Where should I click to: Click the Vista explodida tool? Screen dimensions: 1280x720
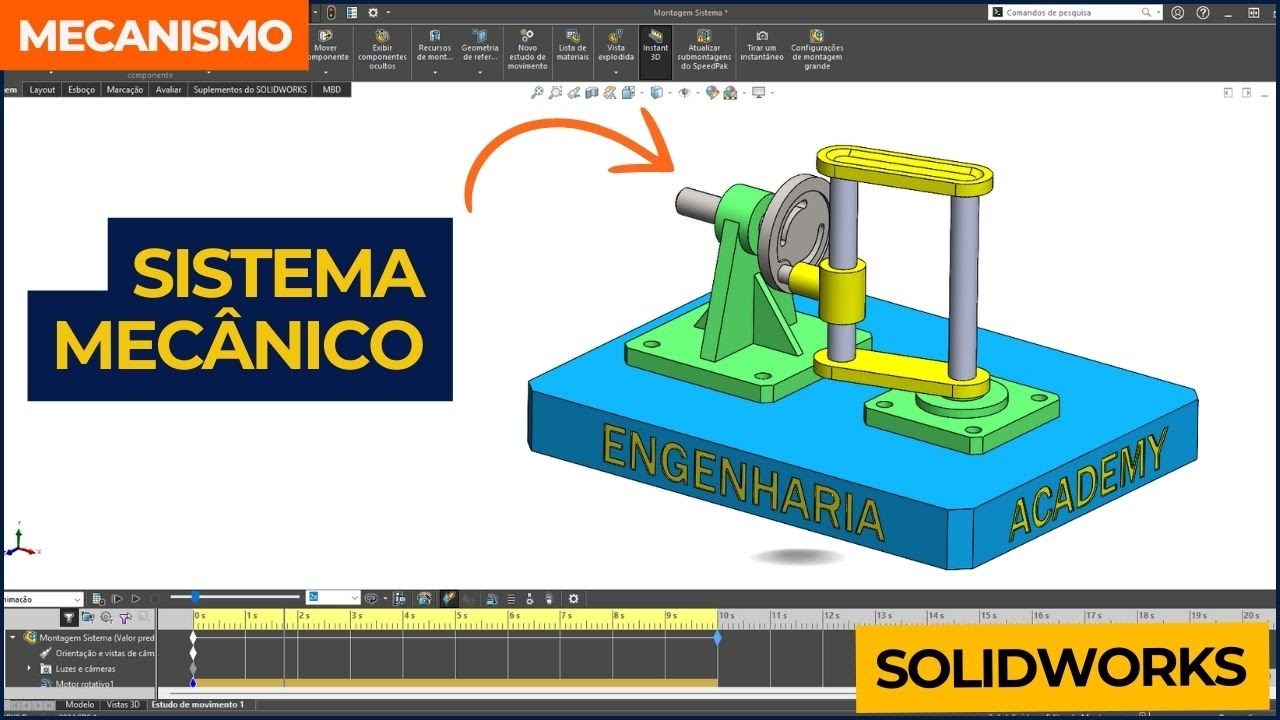pyautogui.click(x=616, y=46)
